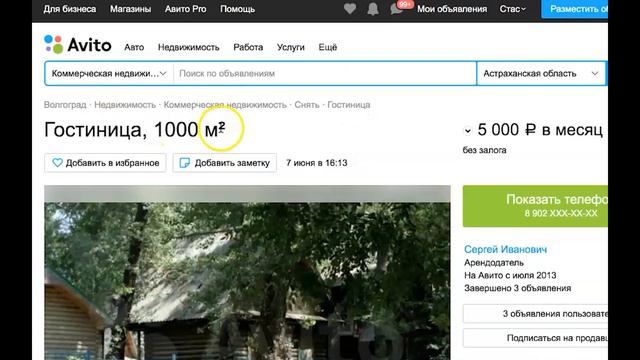Click Добавить заметку button
Image resolution: width=640 pixels, height=360 pixels.
coord(224,163)
